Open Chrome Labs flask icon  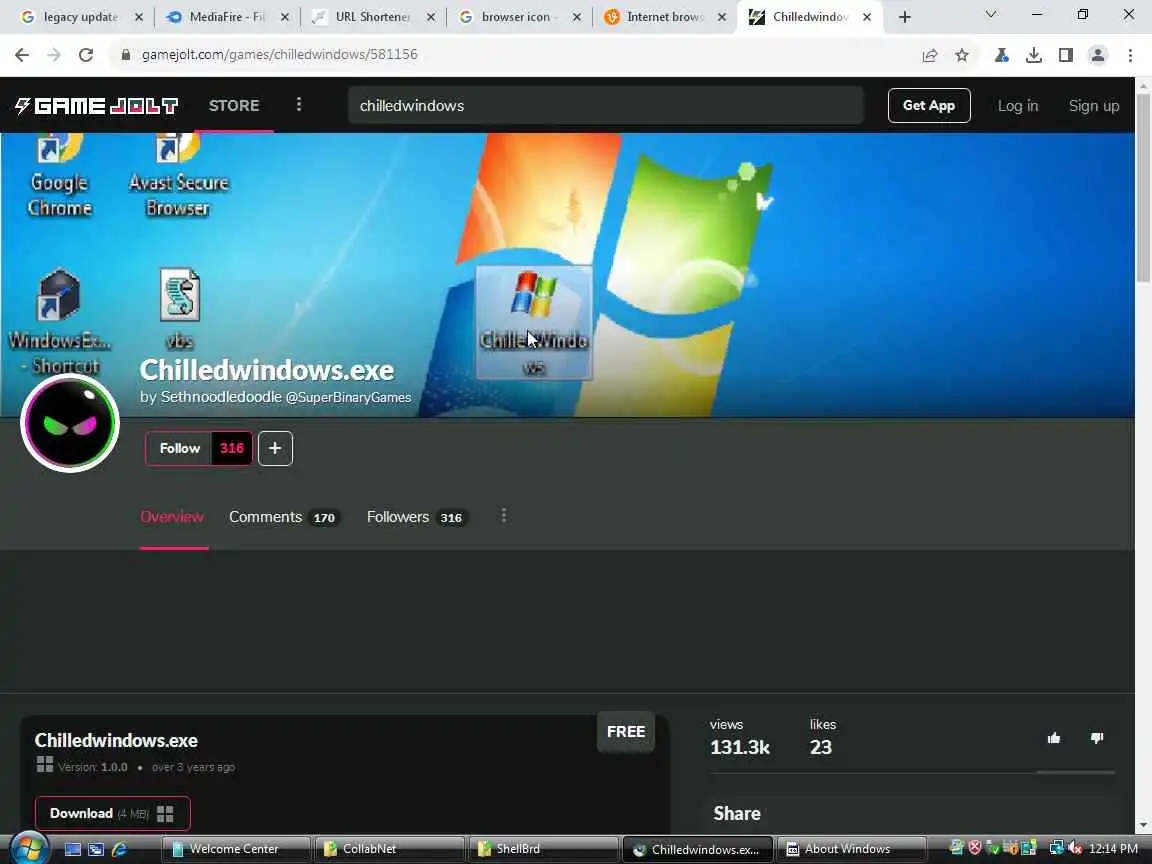pyautogui.click(x=1001, y=55)
